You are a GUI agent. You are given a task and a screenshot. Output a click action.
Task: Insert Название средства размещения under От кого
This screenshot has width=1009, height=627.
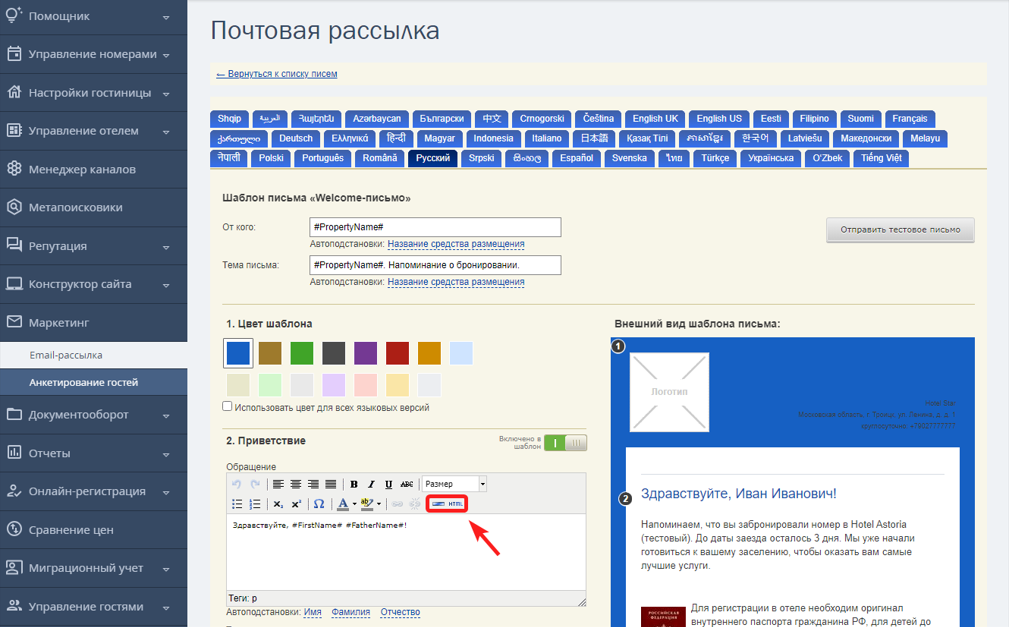(456, 244)
